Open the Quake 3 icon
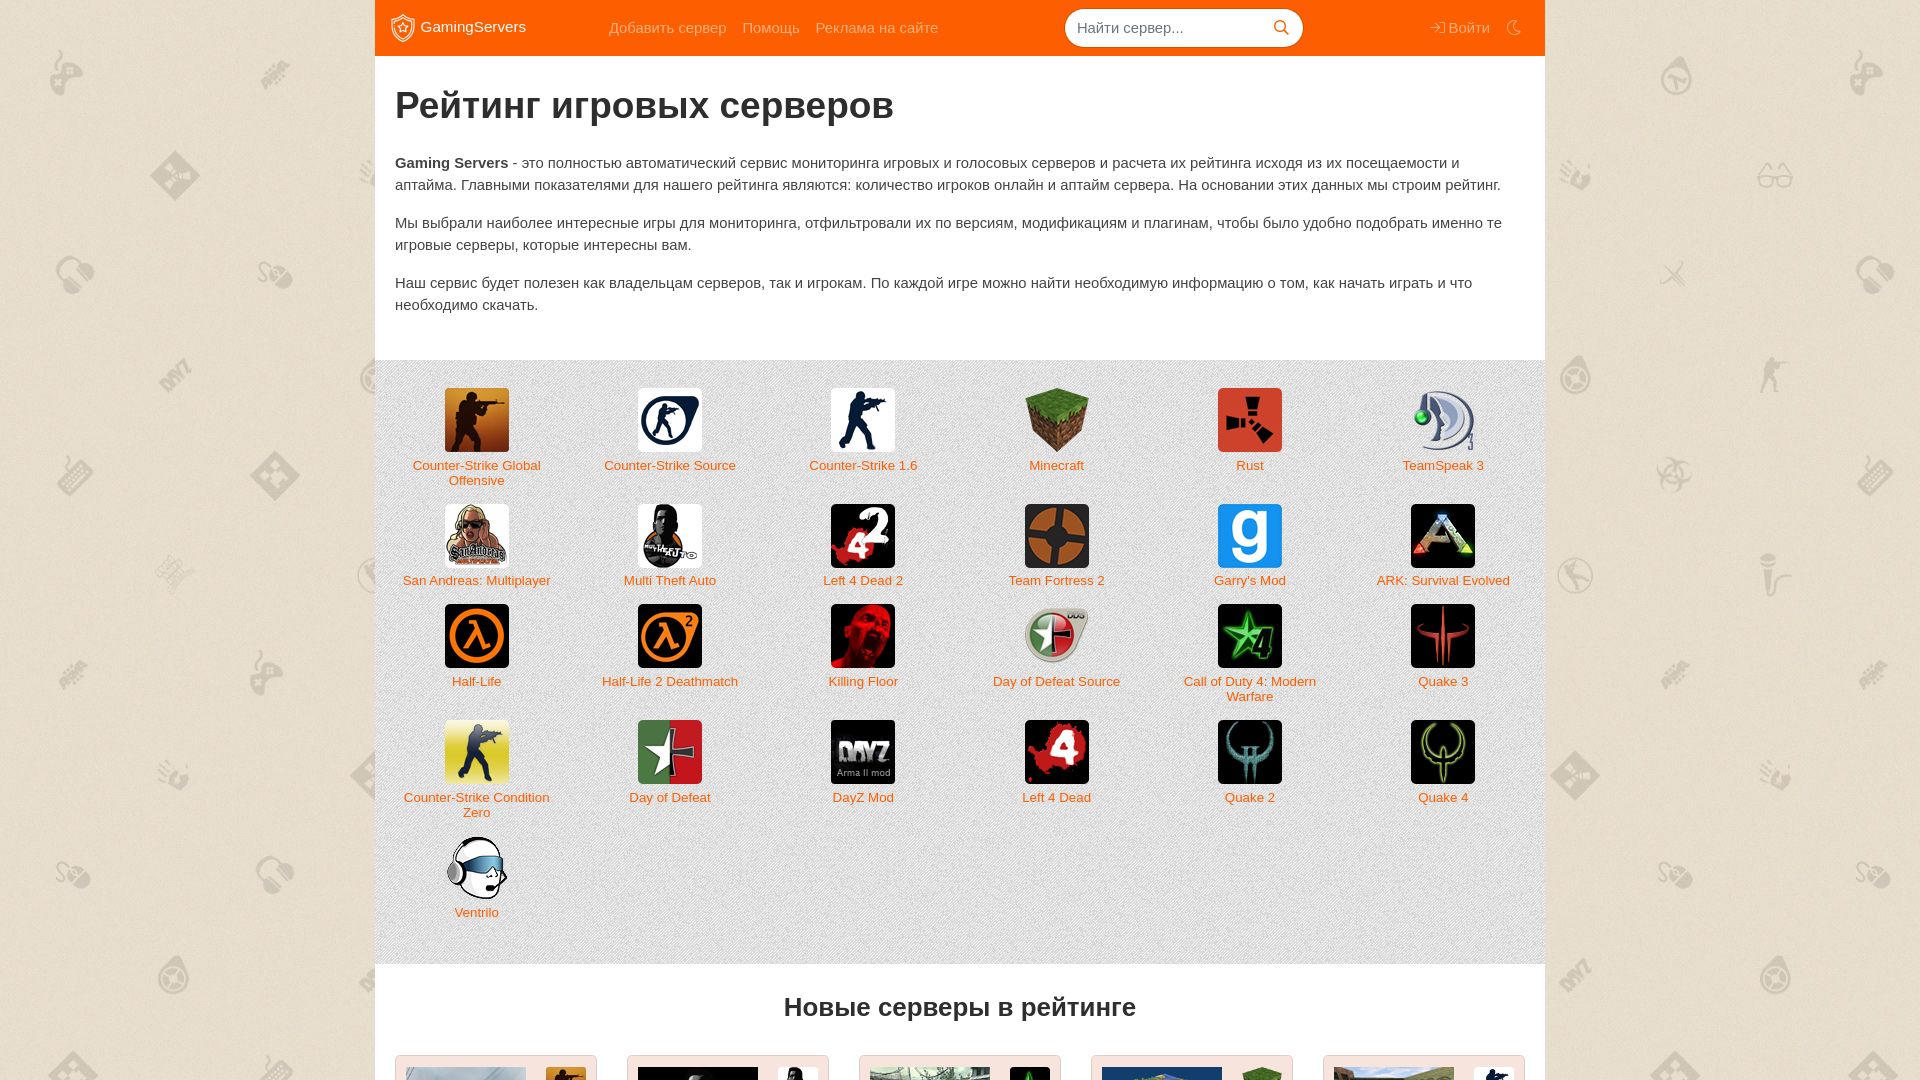The height and width of the screenshot is (1080, 1920). (1443, 636)
